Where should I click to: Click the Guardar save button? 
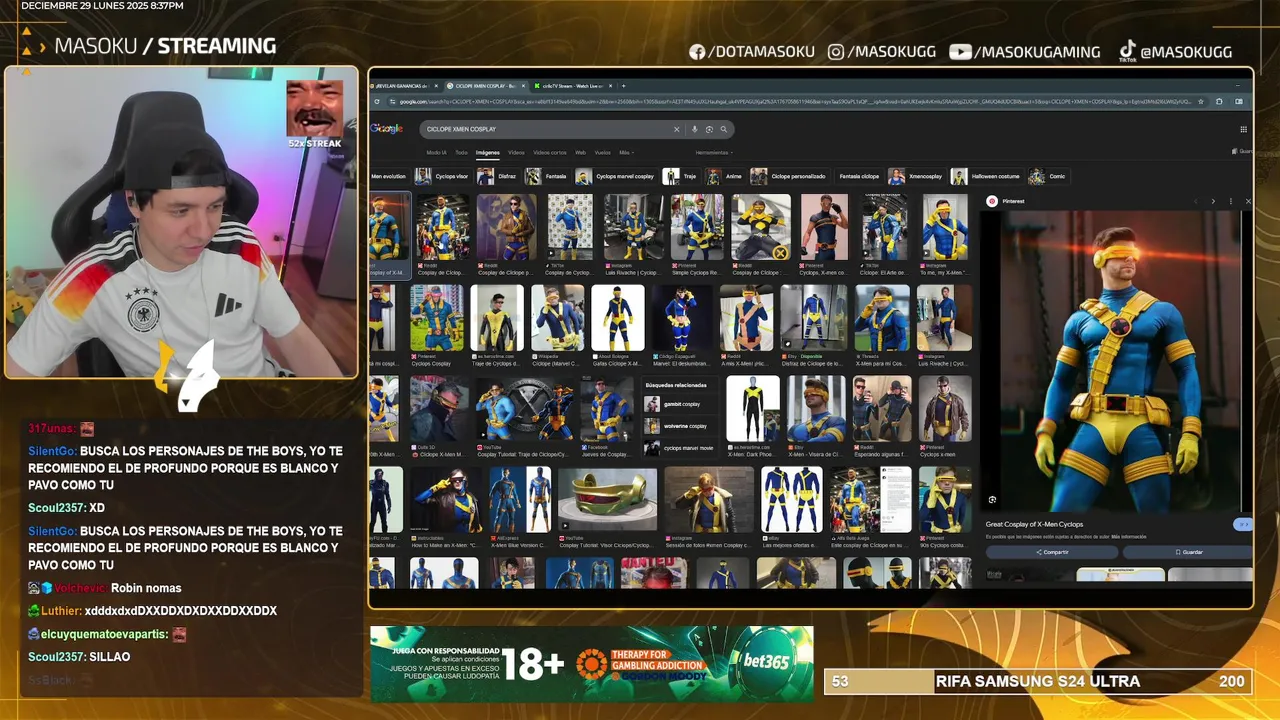pos(1188,552)
